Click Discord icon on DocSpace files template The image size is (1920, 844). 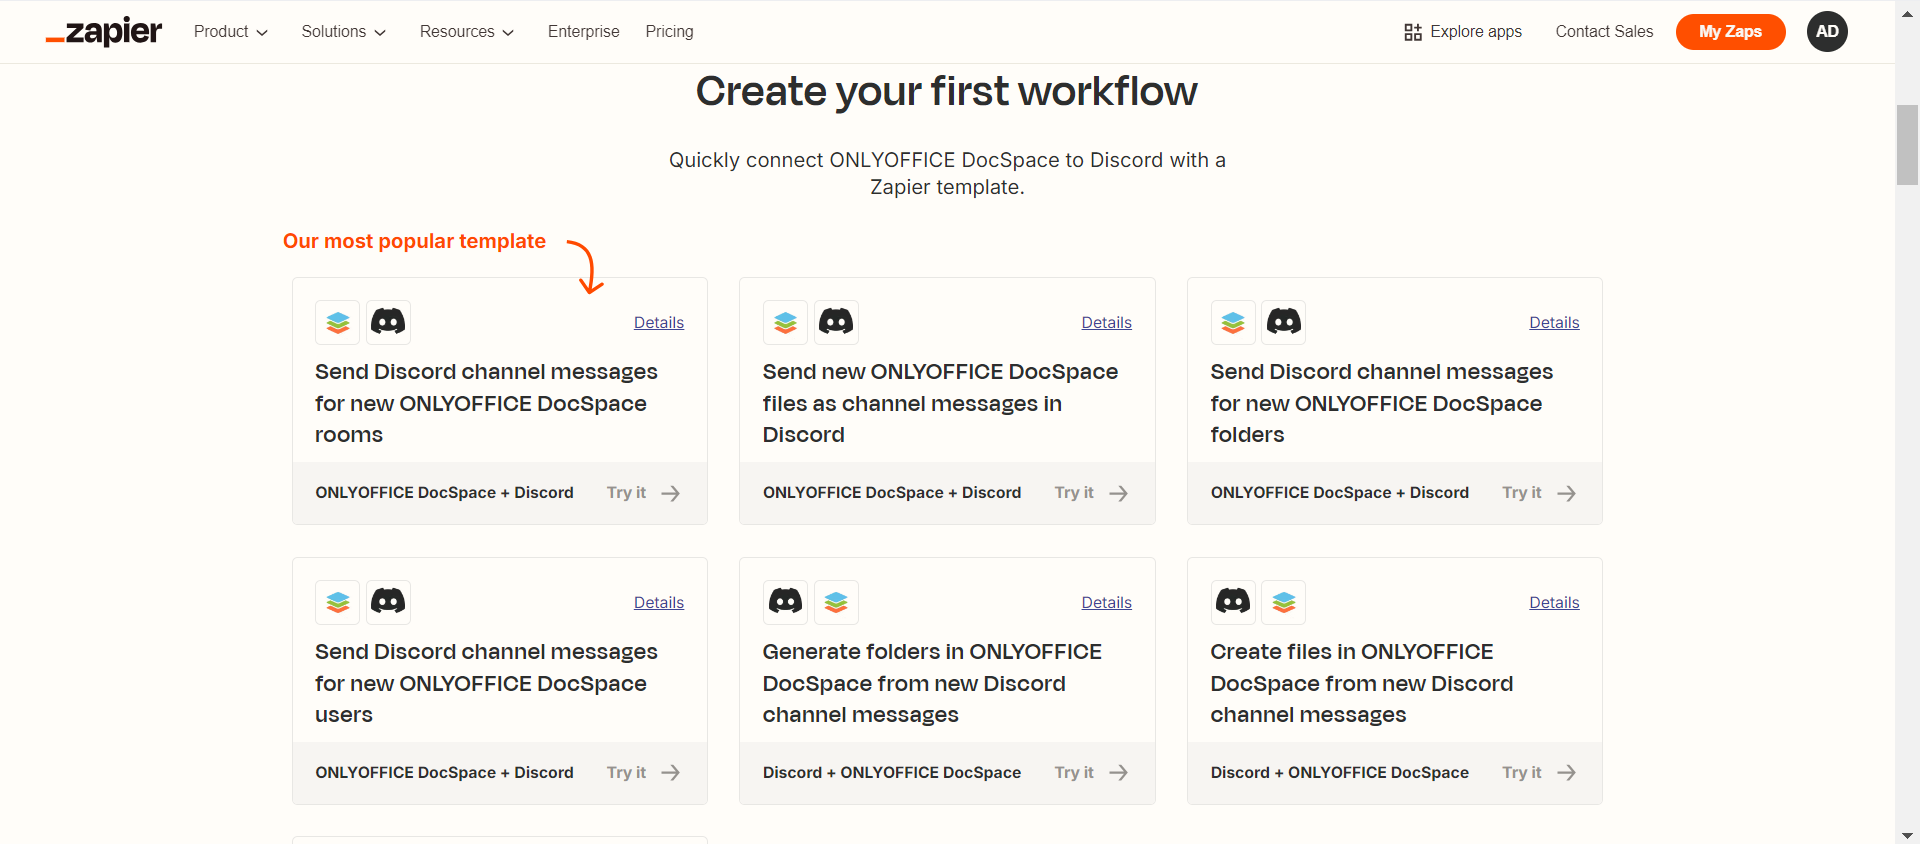[x=836, y=322]
